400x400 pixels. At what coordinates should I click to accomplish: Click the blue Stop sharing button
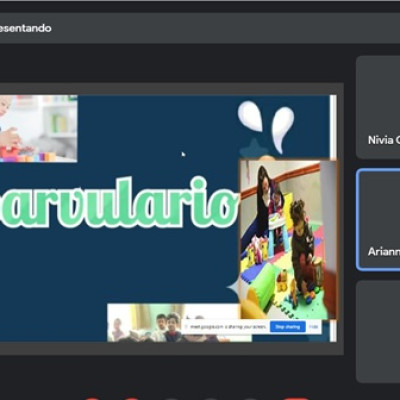pos(287,327)
